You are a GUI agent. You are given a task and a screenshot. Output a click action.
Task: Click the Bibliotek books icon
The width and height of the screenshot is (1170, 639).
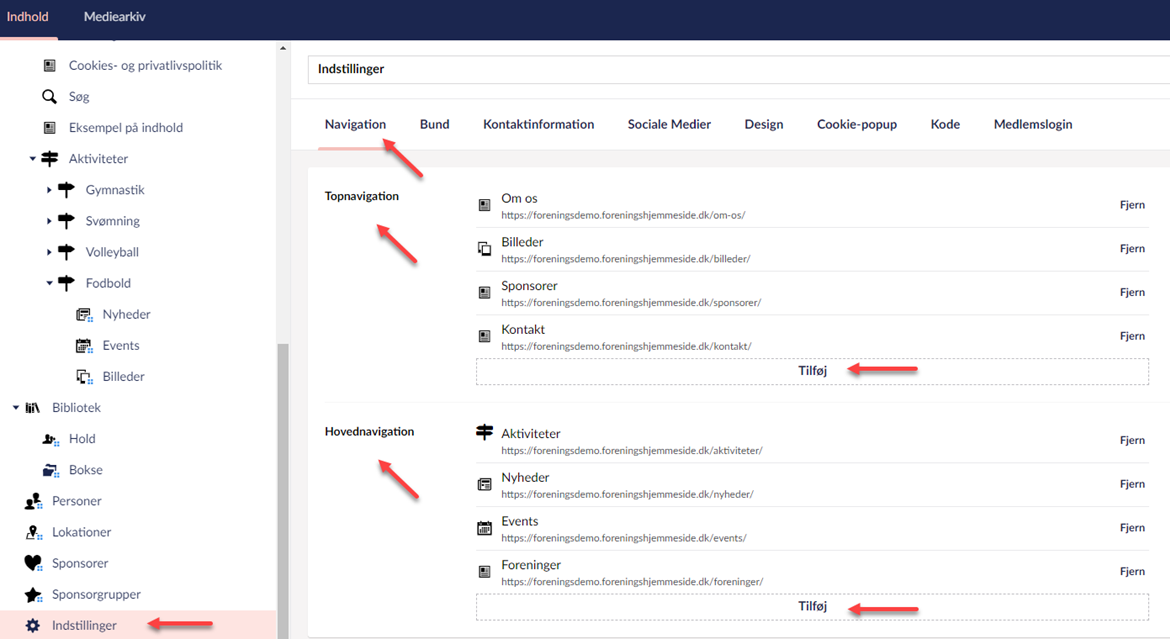click(x=33, y=408)
